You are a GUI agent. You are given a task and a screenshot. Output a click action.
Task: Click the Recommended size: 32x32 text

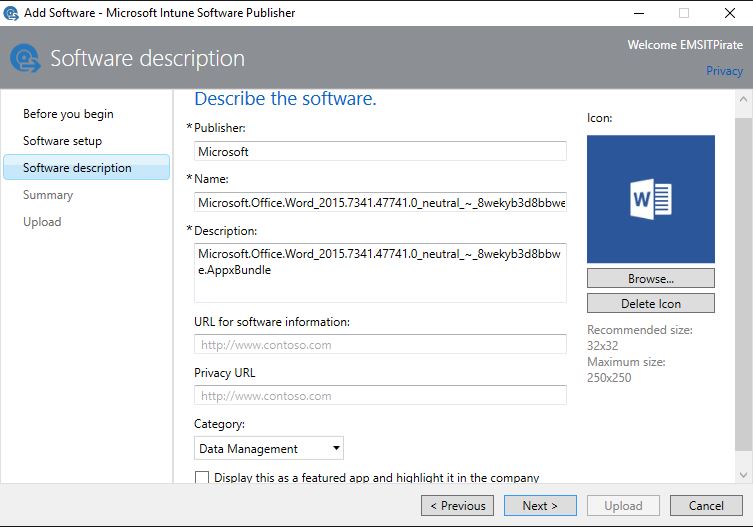click(639, 338)
